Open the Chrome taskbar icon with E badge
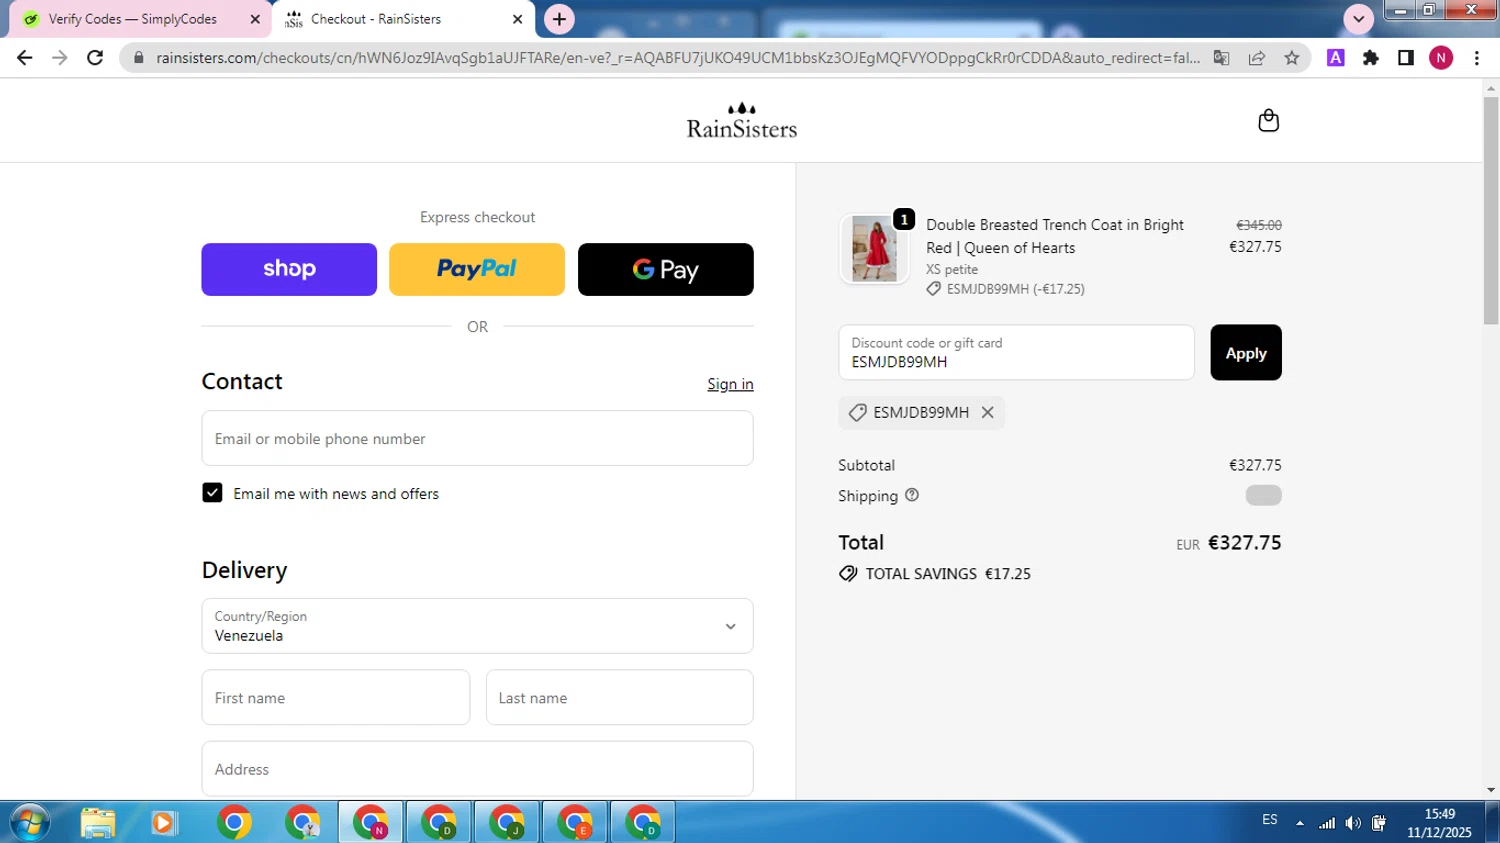Image resolution: width=1500 pixels, height=843 pixels. point(575,822)
